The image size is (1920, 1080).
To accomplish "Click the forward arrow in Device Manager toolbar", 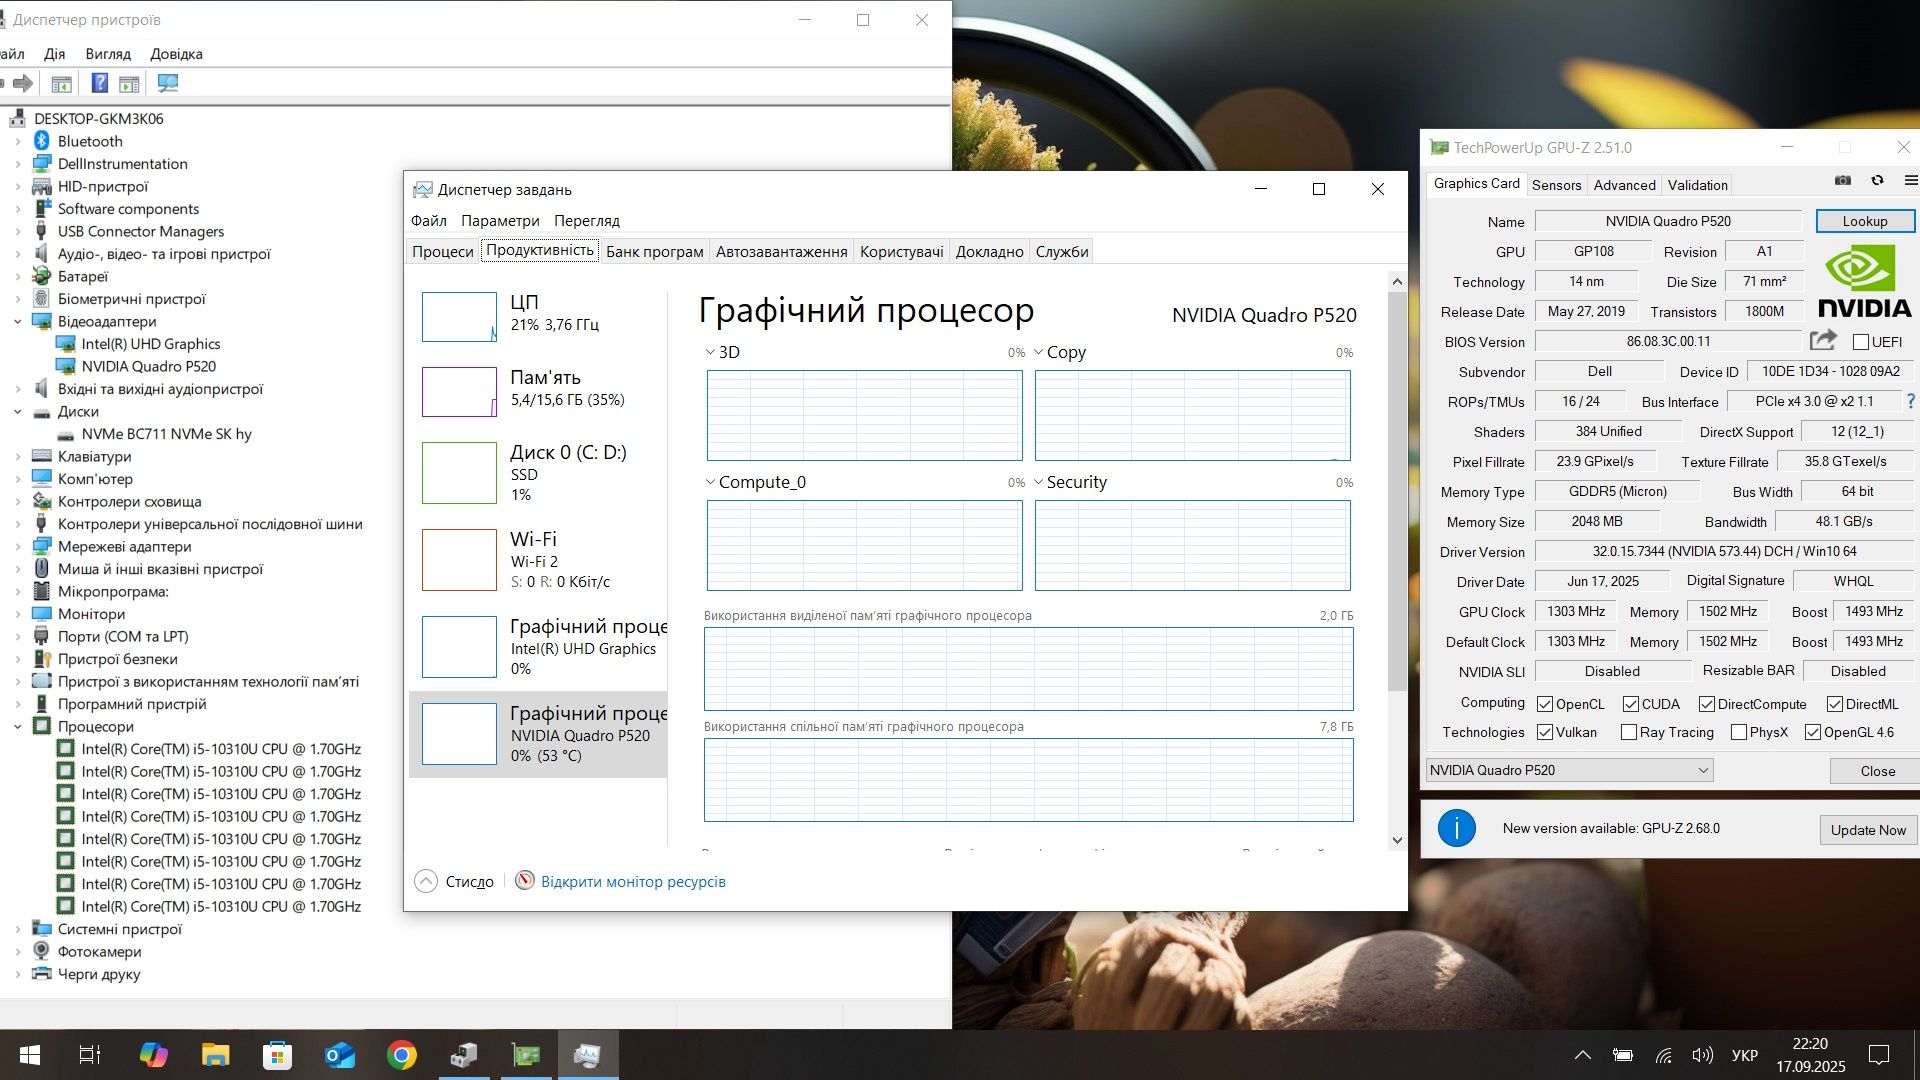I will 23,83.
